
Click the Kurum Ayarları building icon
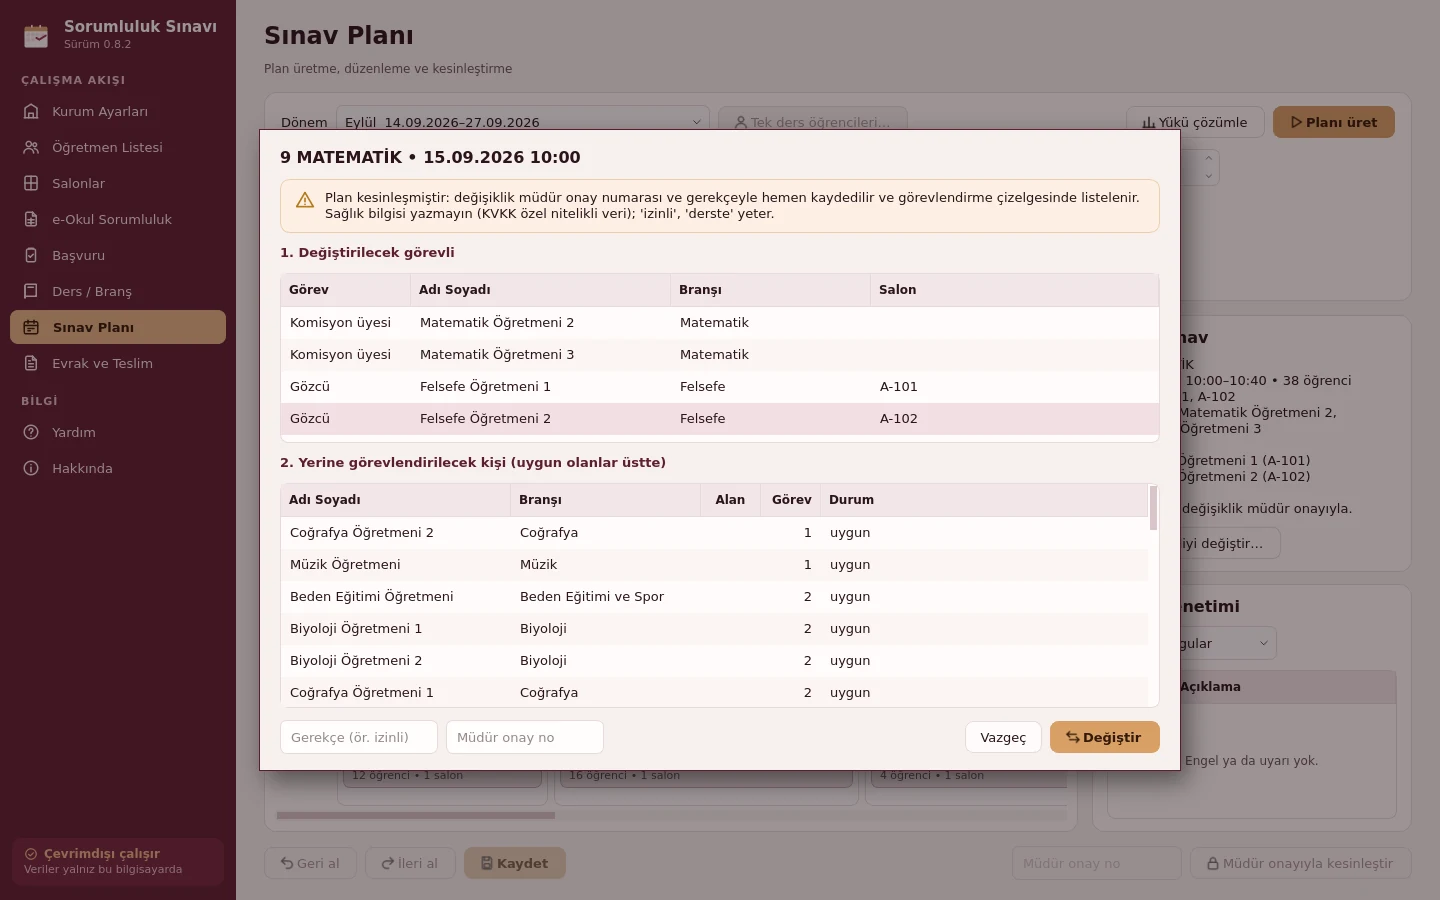click(31, 111)
